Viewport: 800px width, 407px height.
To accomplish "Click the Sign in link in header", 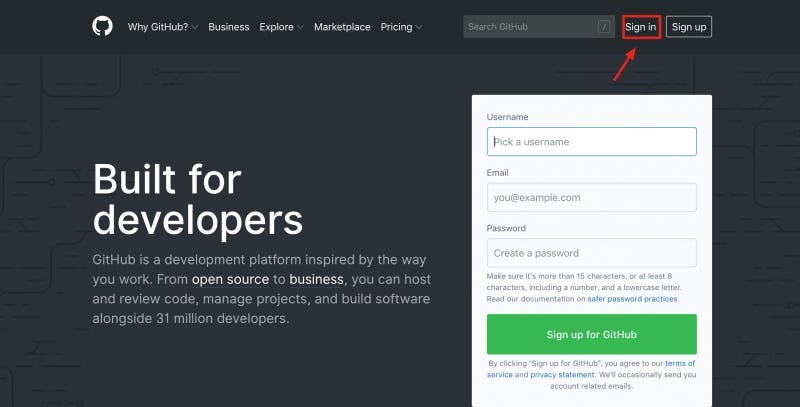I will click(641, 27).
